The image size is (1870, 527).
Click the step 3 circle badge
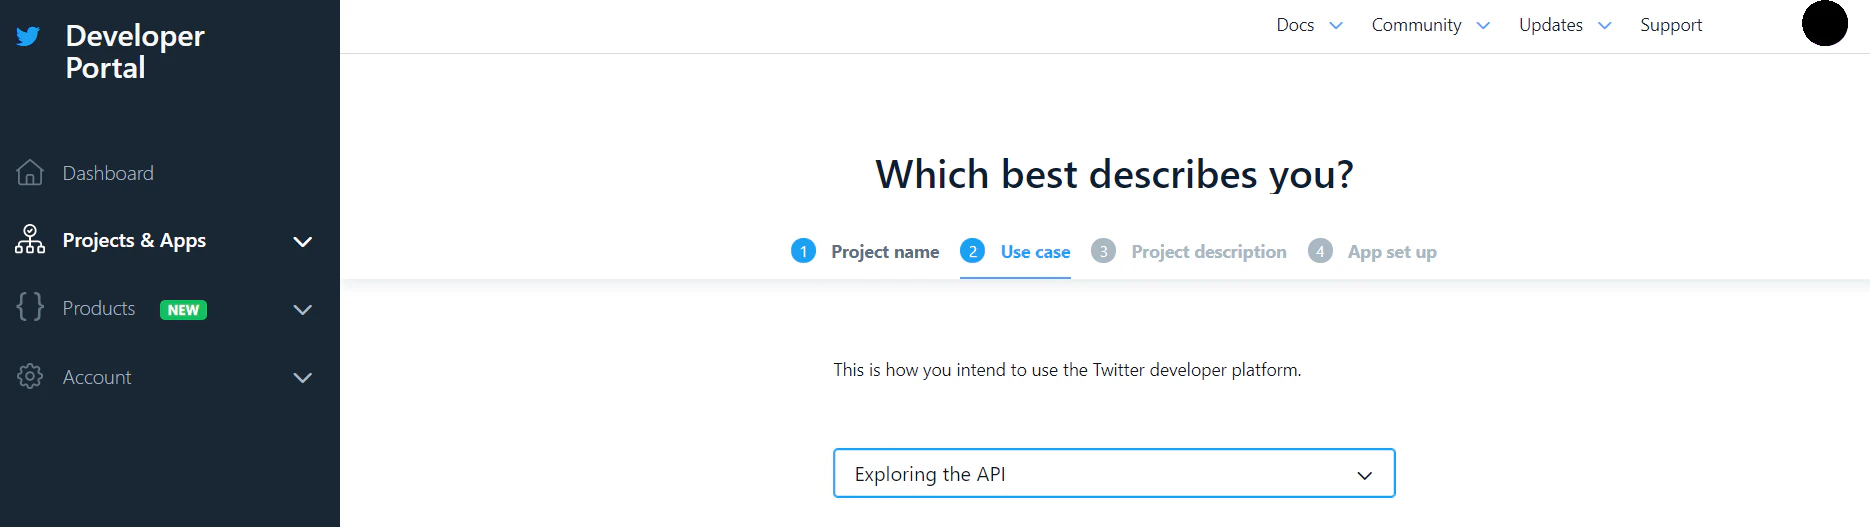1103,251
